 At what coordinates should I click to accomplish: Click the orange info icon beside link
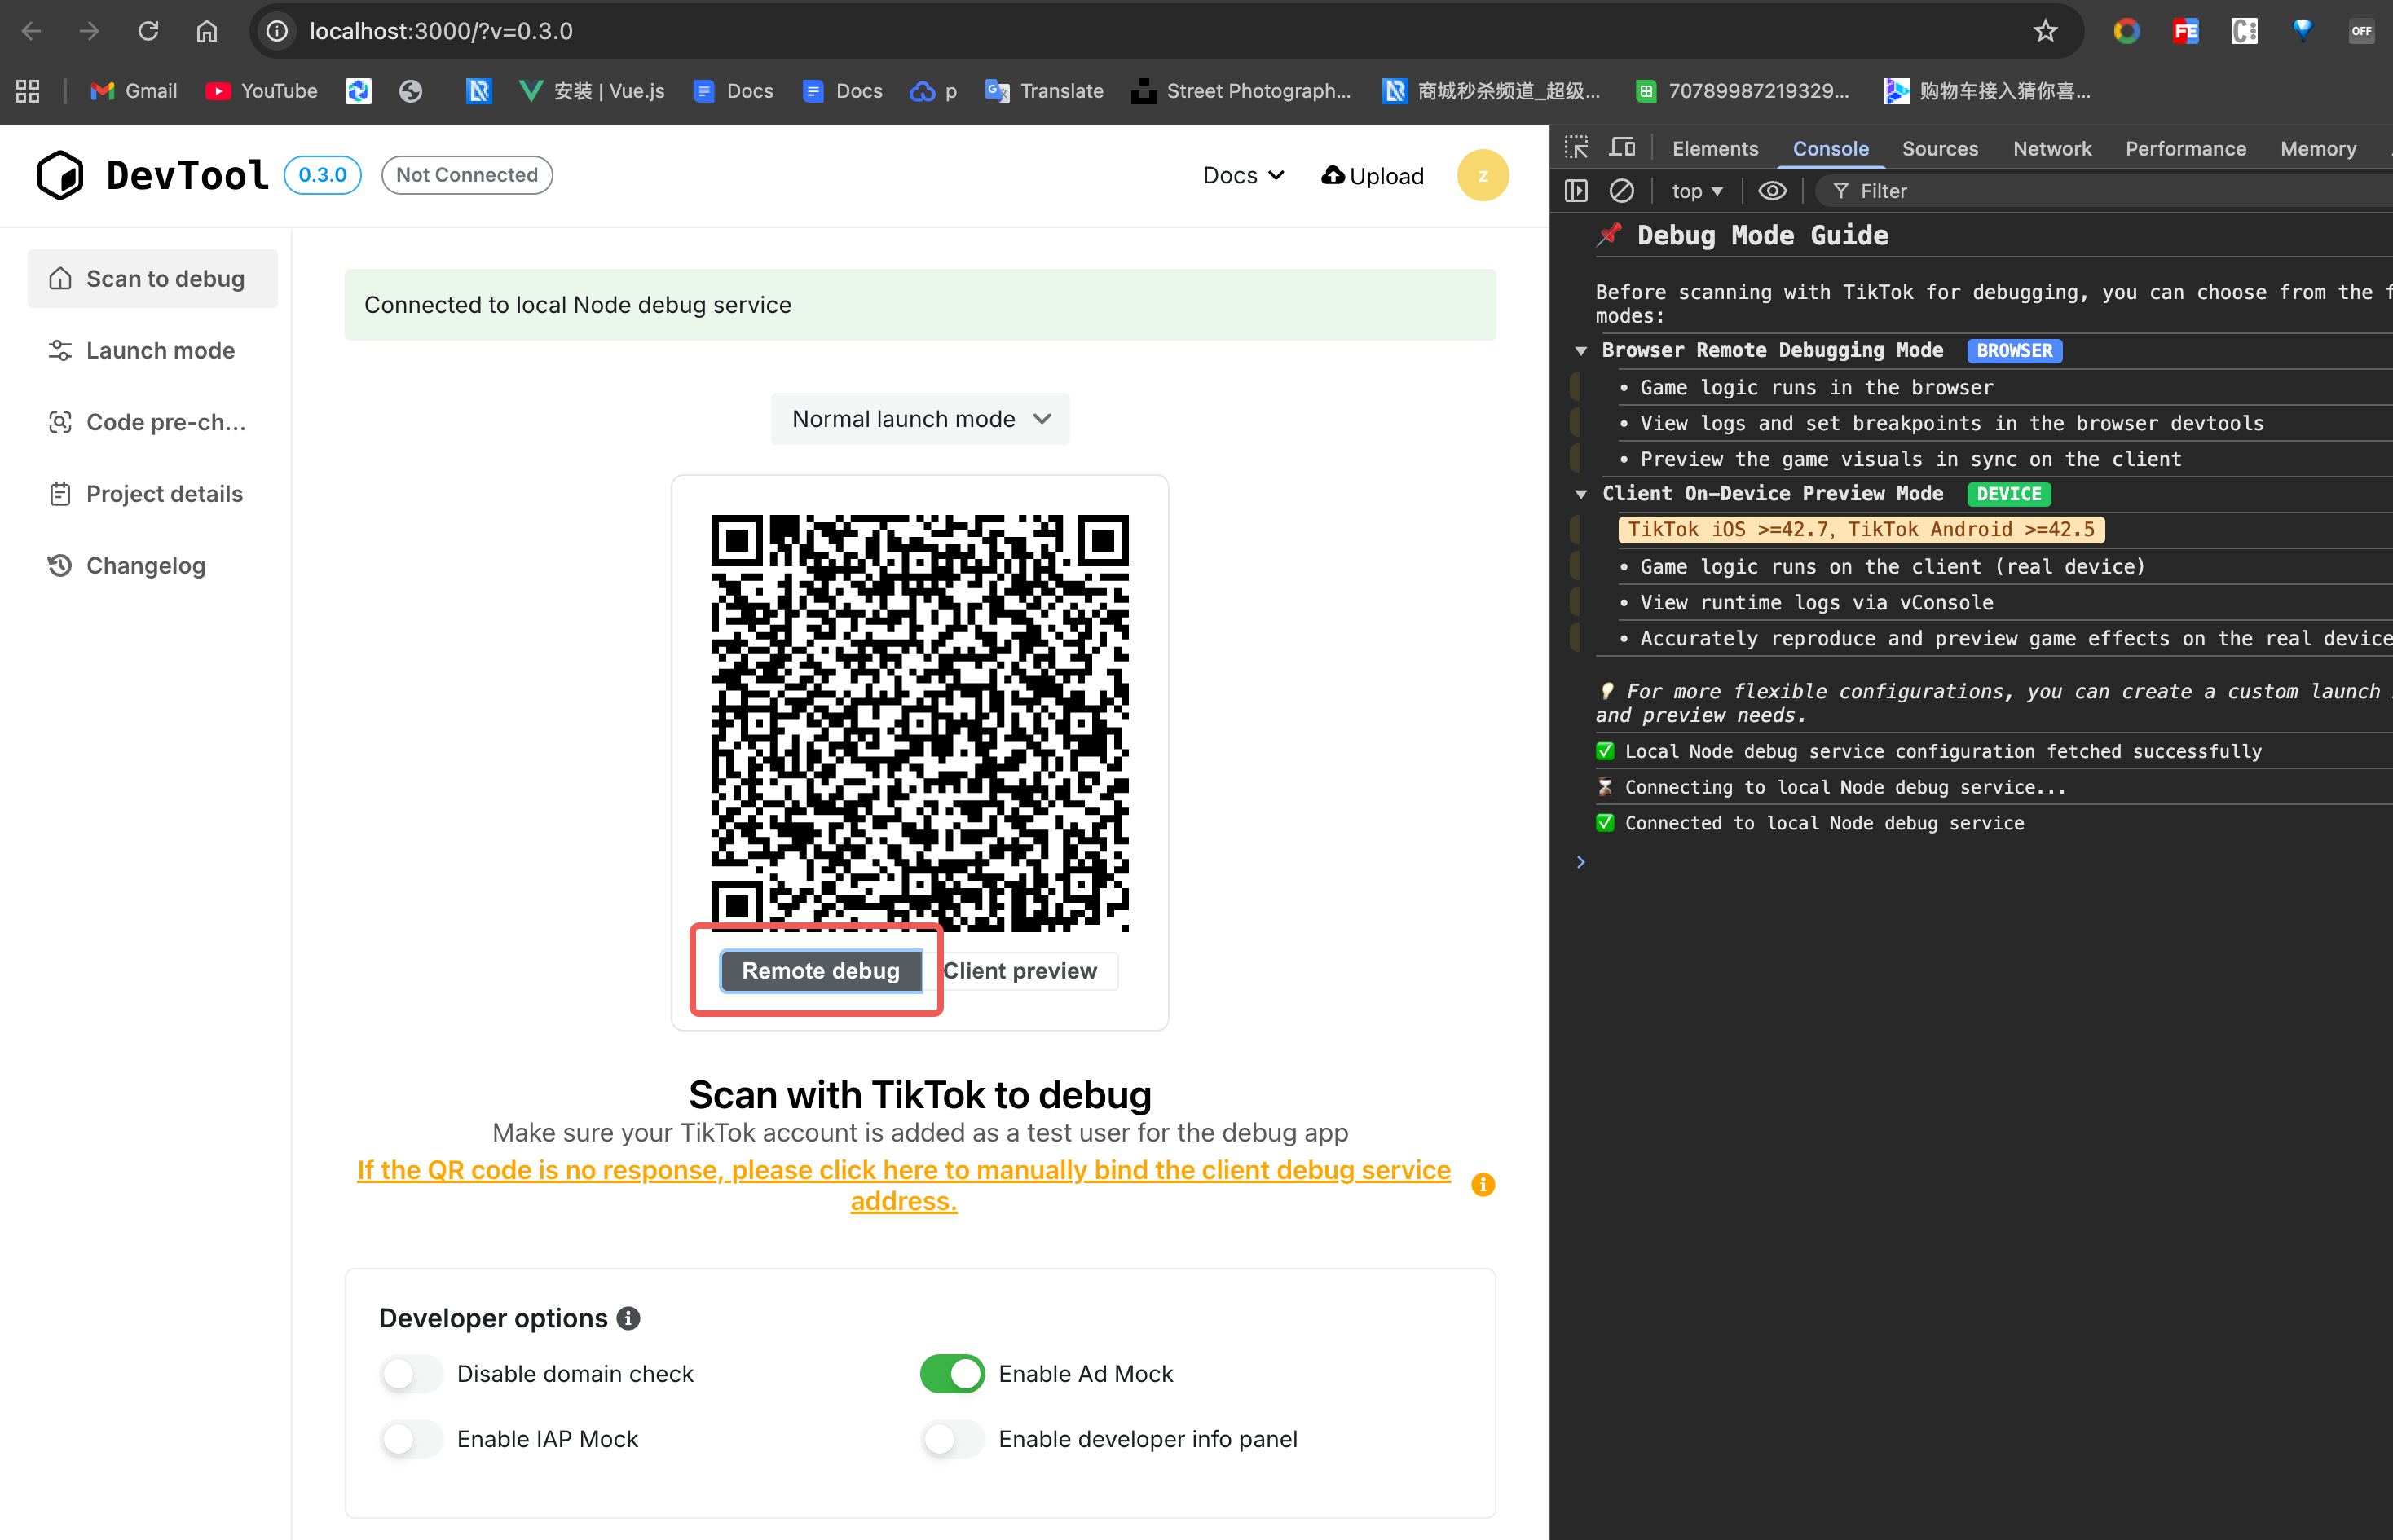tap(1483, 1184)
